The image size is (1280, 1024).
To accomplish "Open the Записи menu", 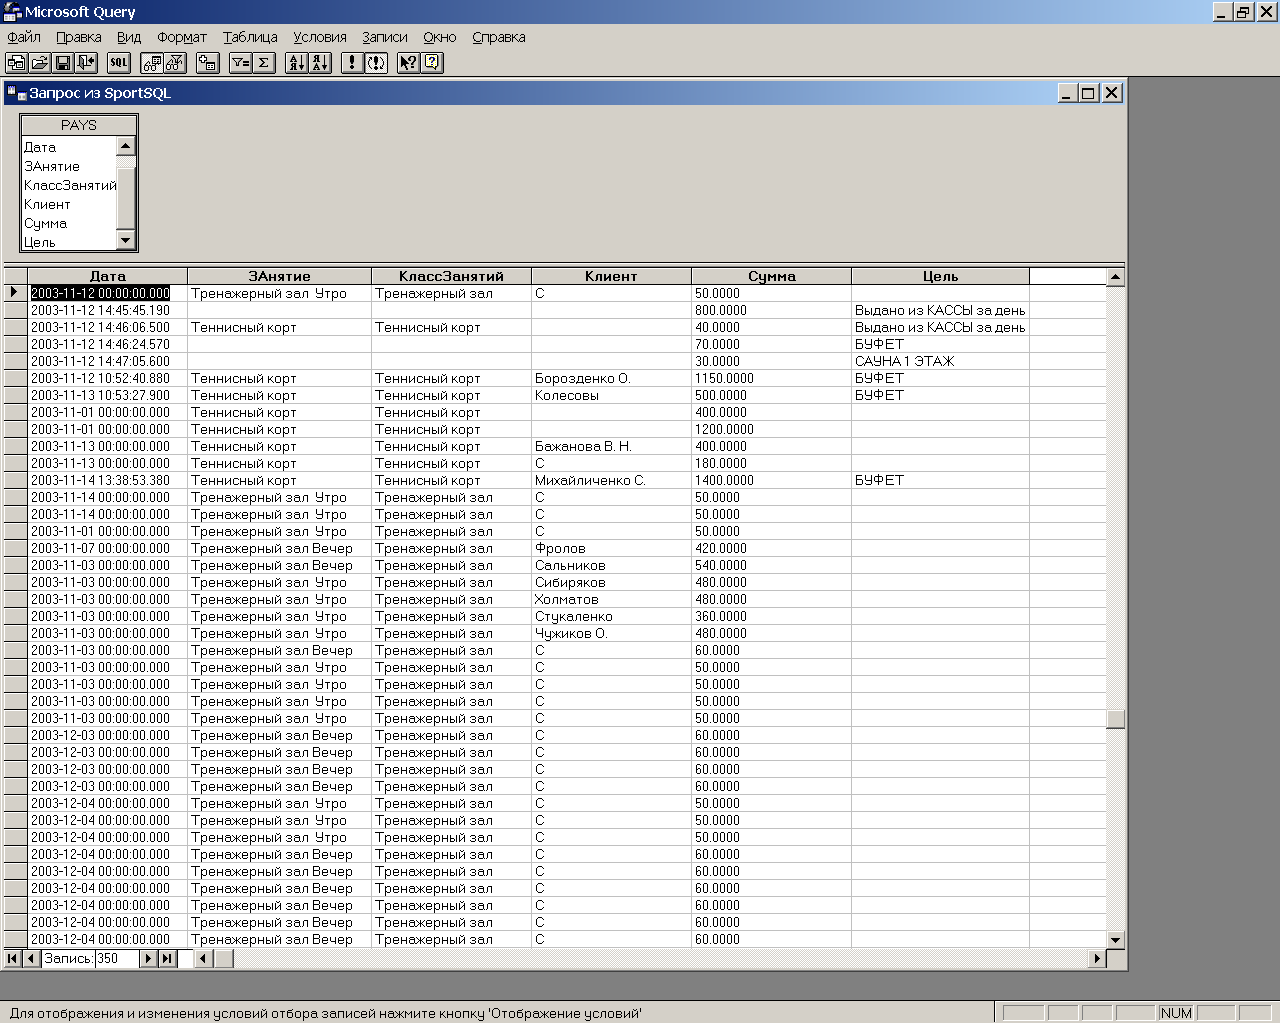I will [x=385, y=37].
